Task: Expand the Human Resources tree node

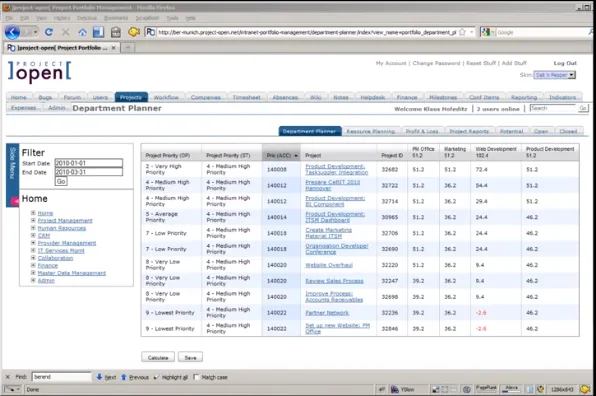Action: pyautogui.click(x=33, y=228)
